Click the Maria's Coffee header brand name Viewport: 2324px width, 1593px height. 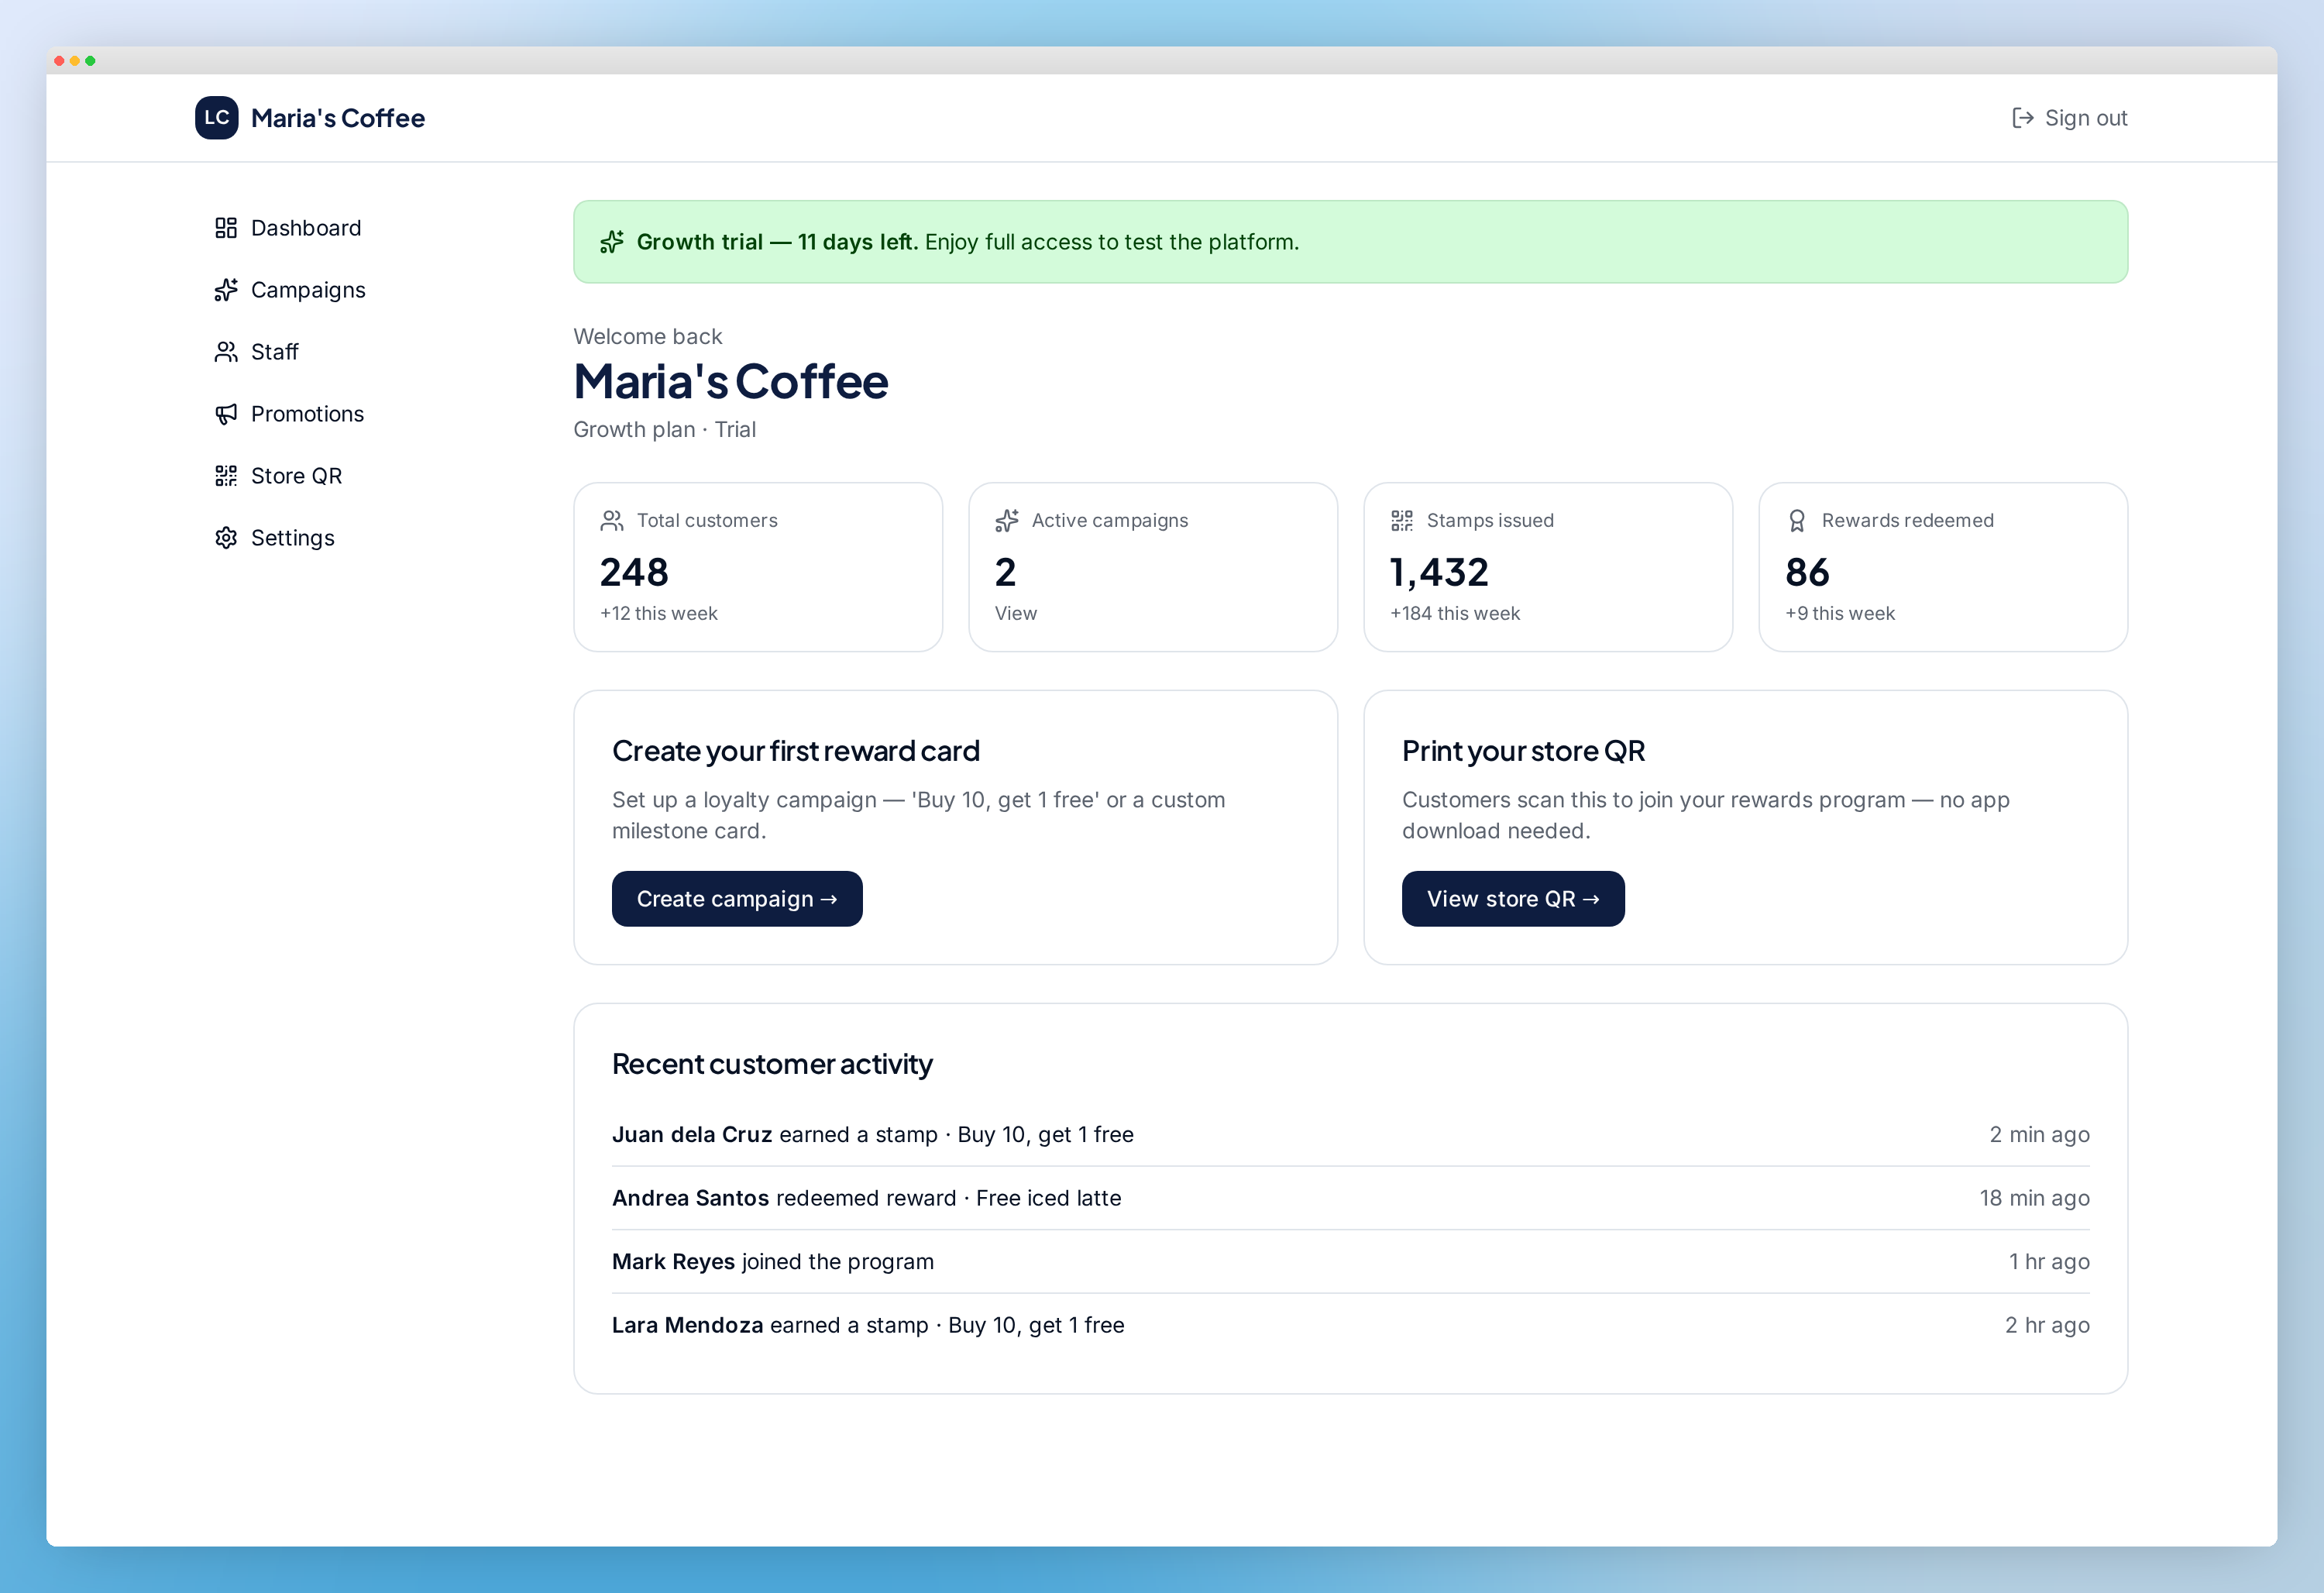pyautogui.click(x=338, y=118)
